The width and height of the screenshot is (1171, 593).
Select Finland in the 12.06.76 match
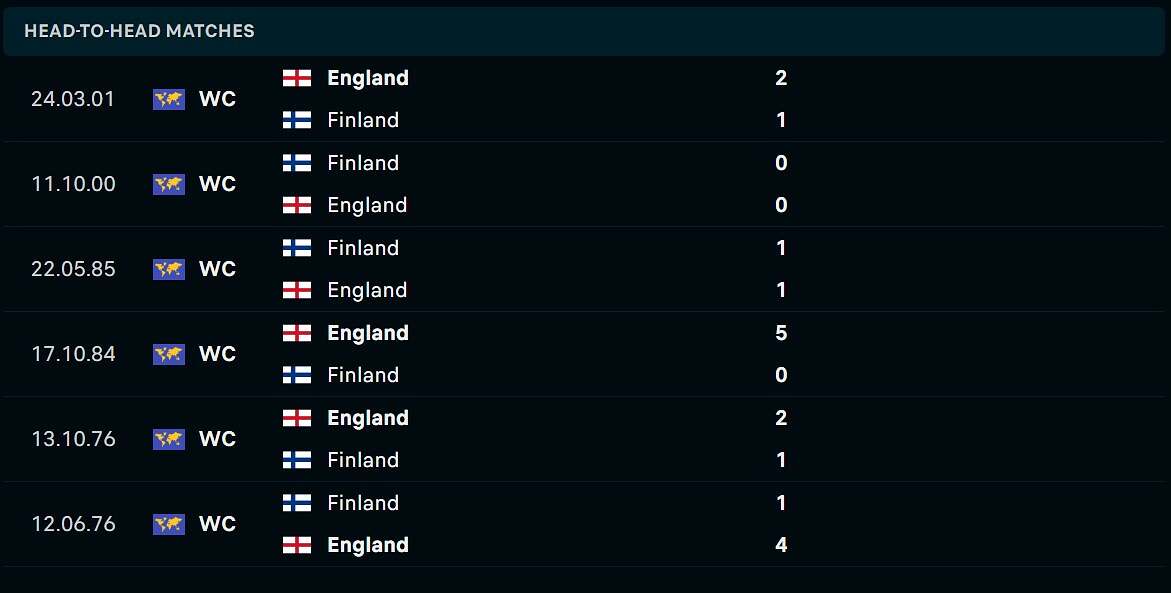[x=363, y=503]
